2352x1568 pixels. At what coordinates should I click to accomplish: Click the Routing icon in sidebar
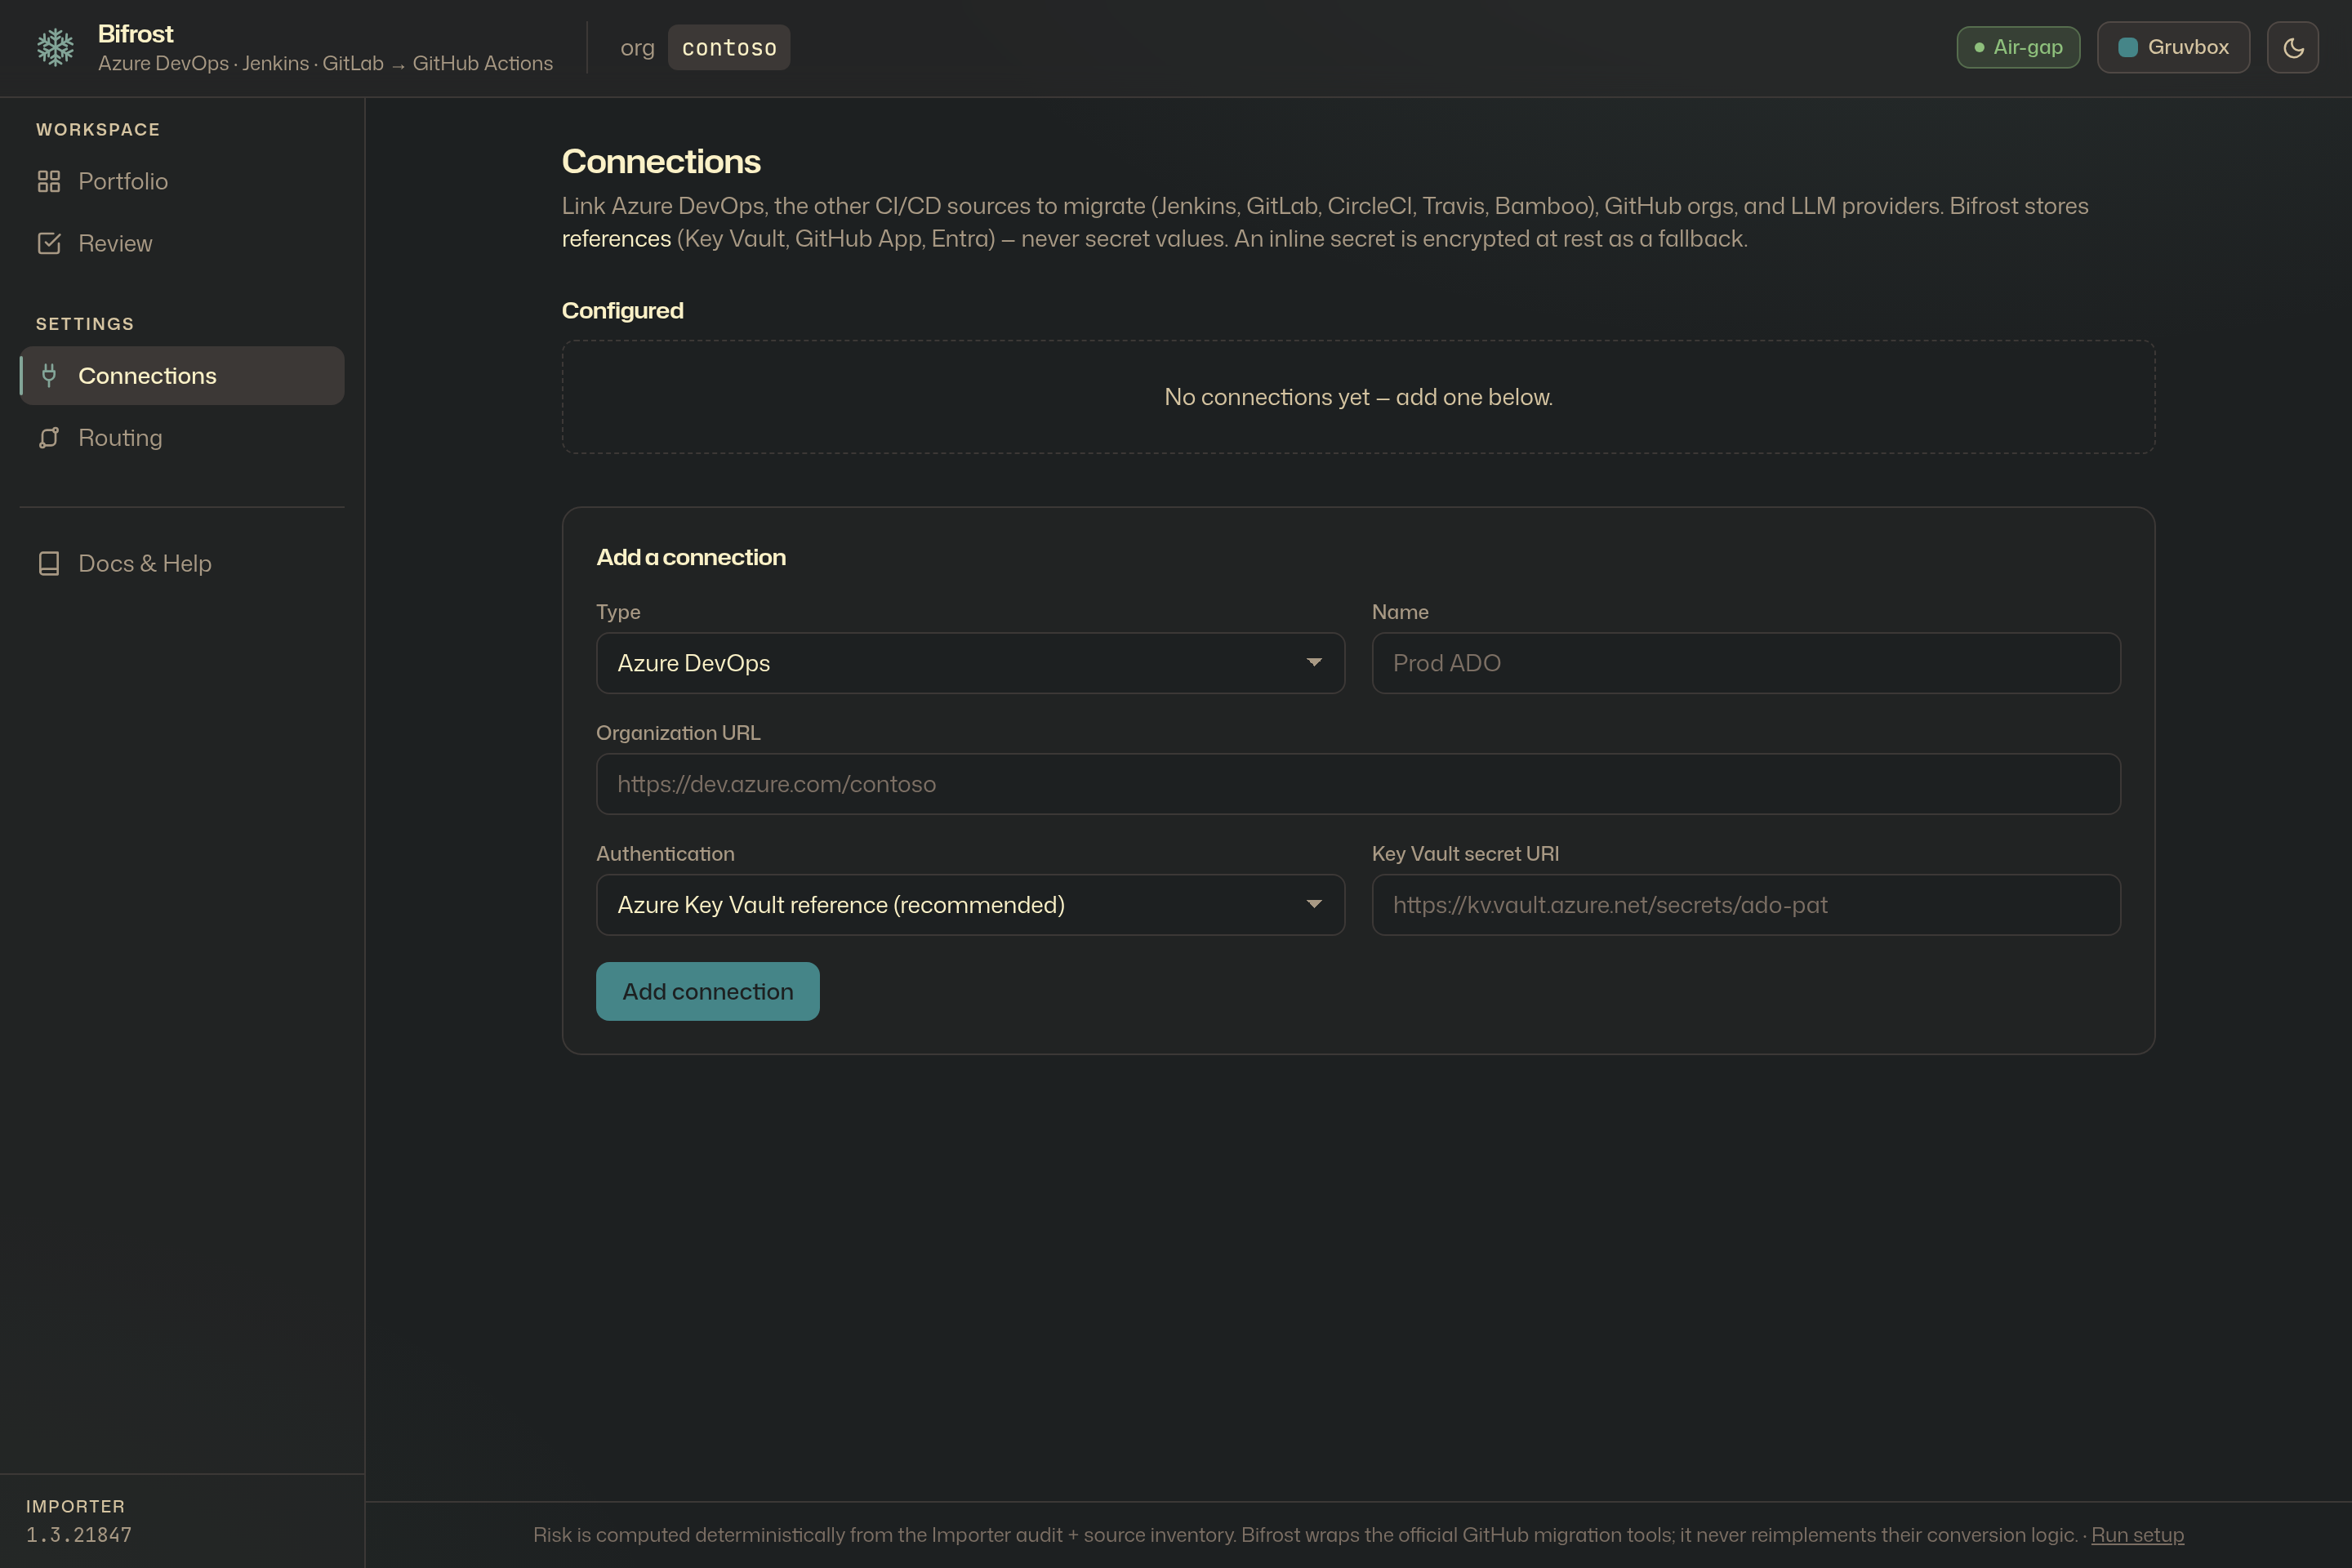pos(49,438)
